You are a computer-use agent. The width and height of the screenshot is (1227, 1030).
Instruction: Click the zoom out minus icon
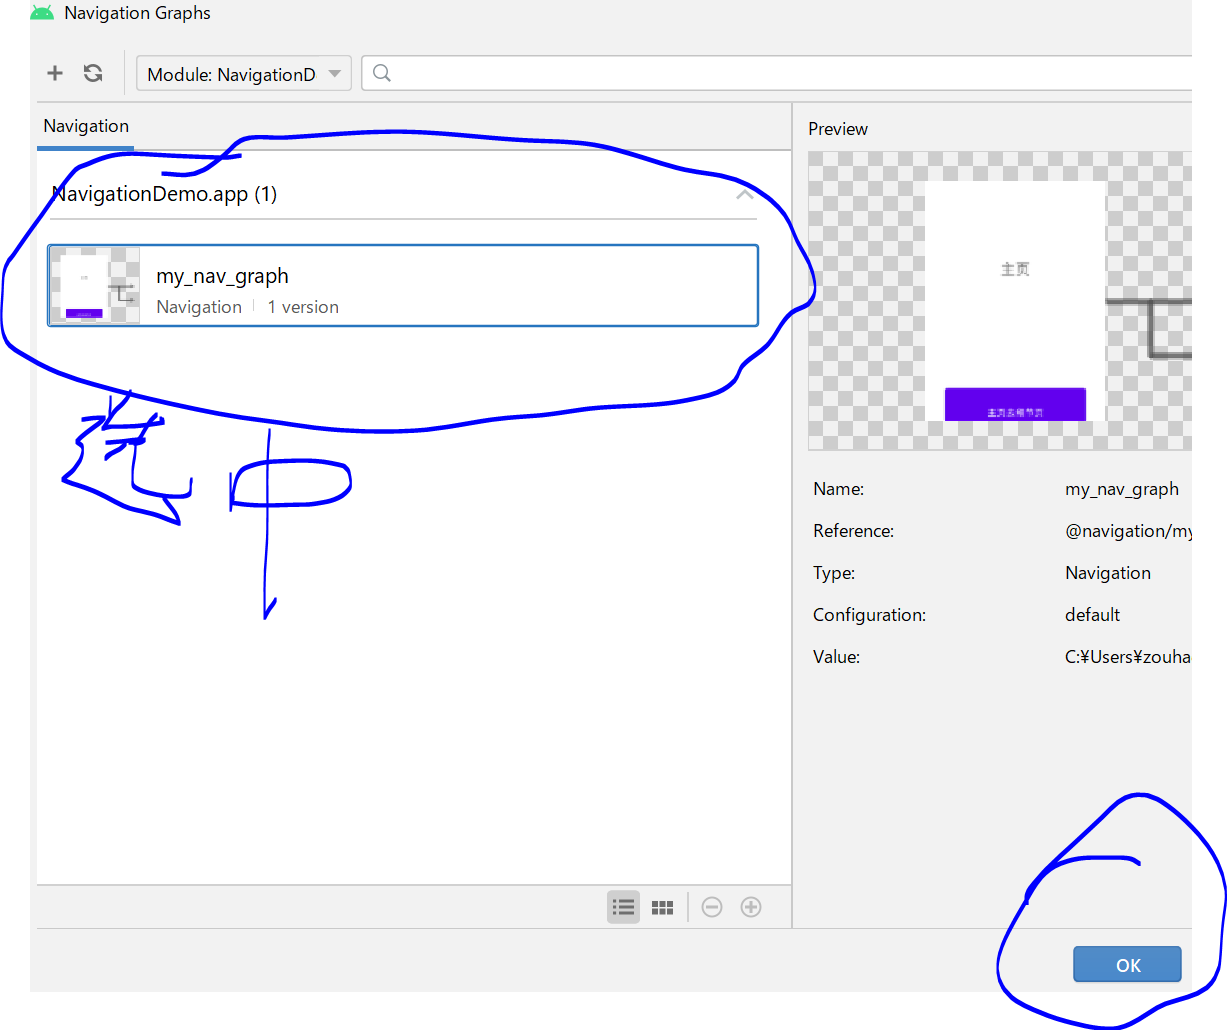[712, 907]
